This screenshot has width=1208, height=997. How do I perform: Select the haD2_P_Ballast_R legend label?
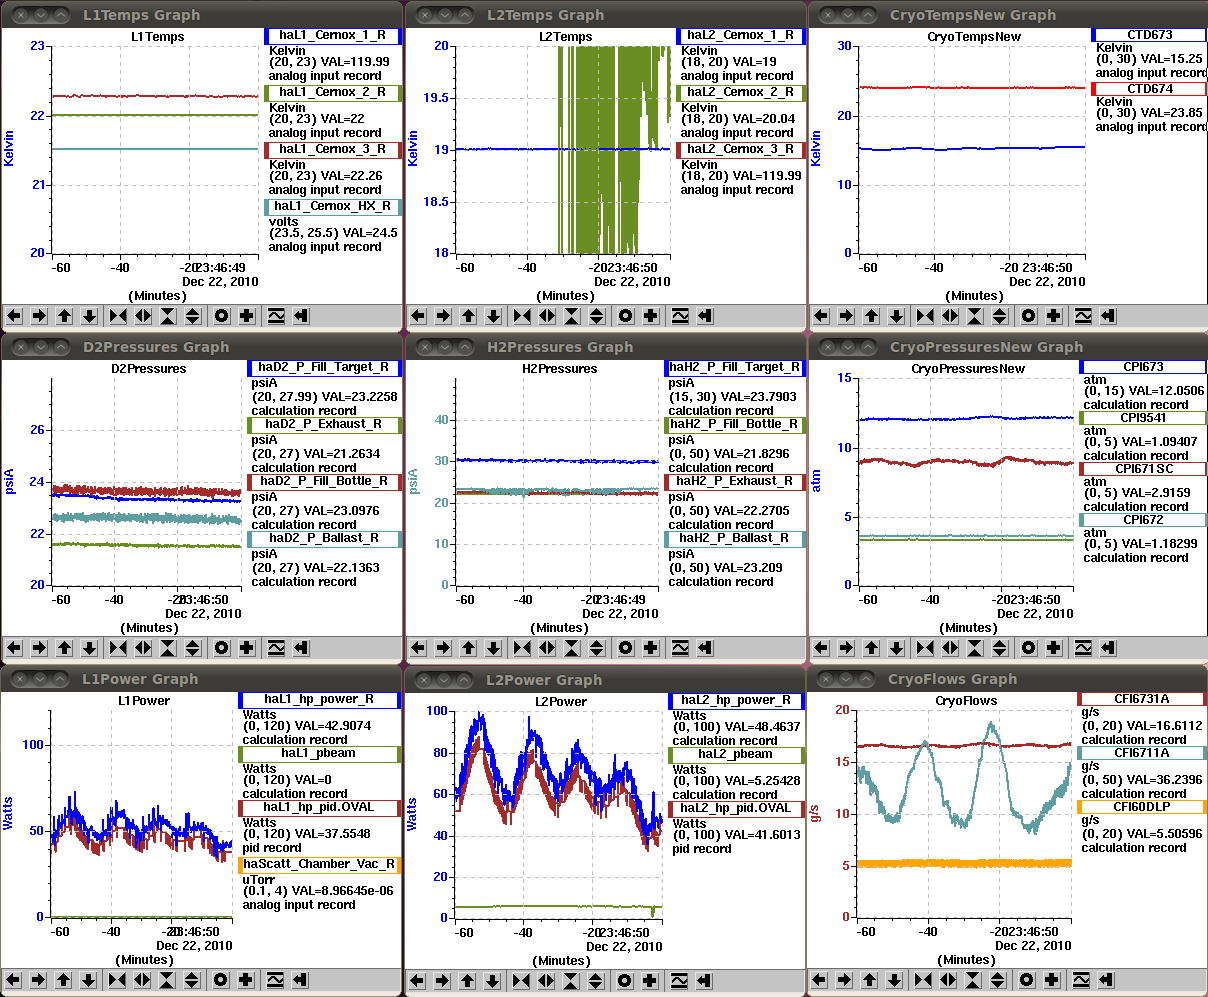coord(324,538)
